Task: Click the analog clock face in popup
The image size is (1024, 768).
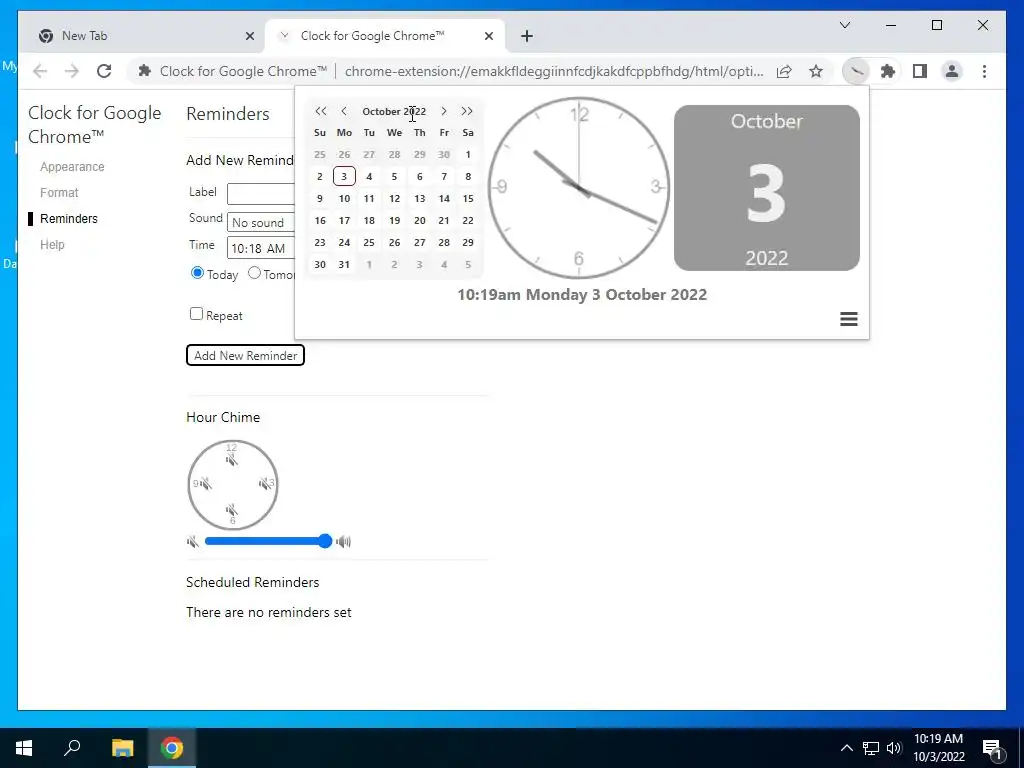Action: [x=579, y=187]
